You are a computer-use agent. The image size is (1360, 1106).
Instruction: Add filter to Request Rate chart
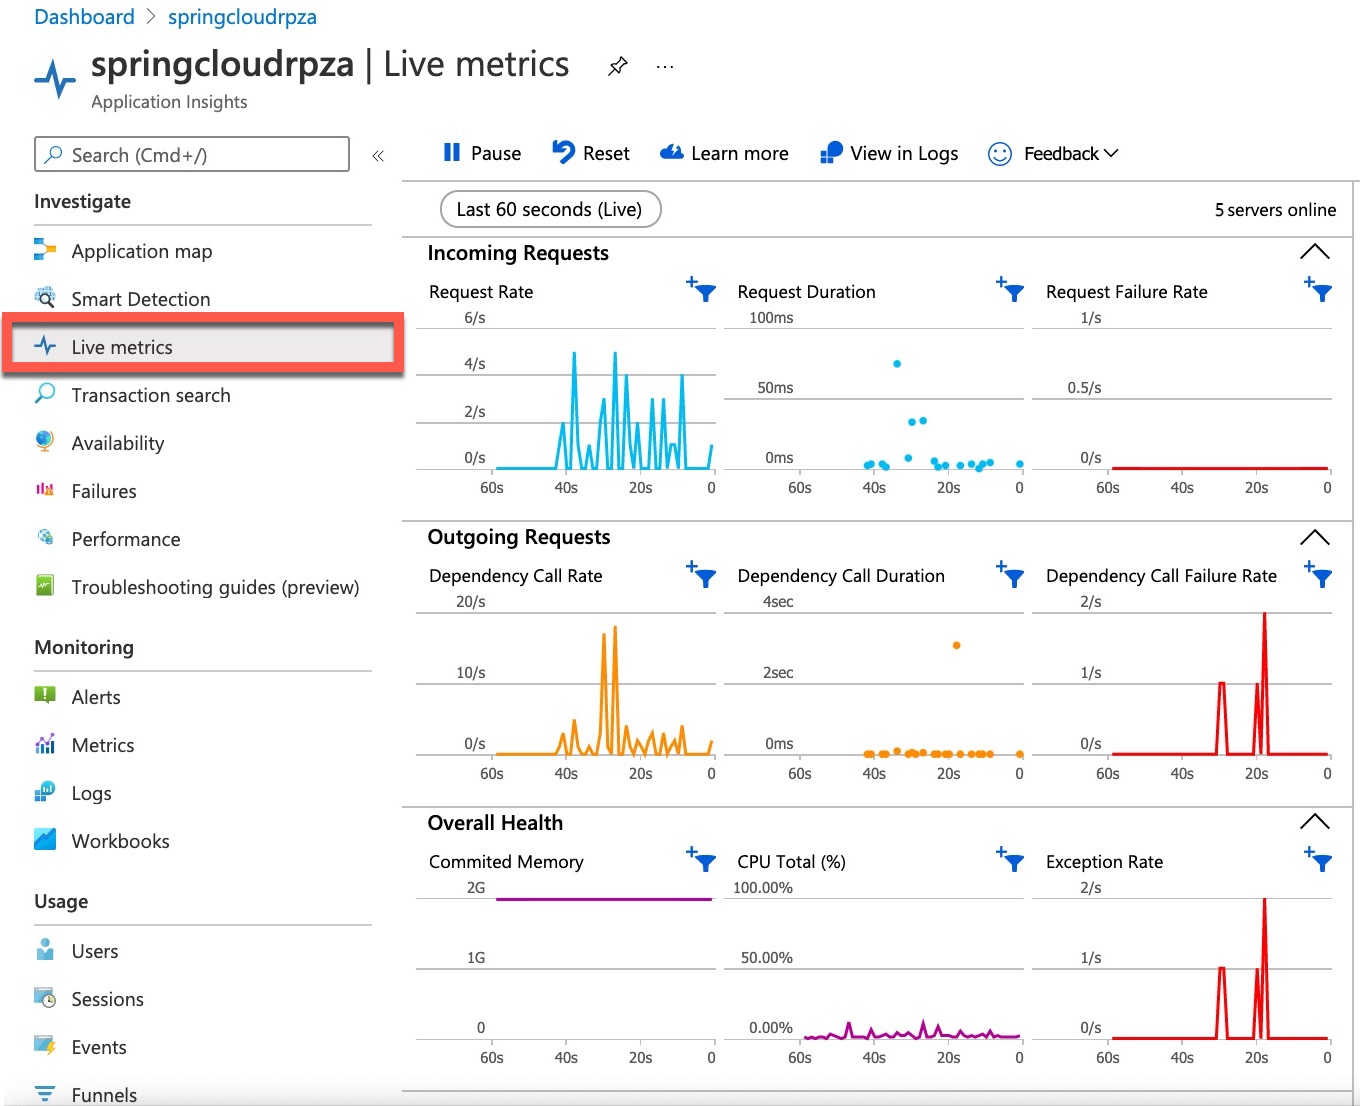702,290
